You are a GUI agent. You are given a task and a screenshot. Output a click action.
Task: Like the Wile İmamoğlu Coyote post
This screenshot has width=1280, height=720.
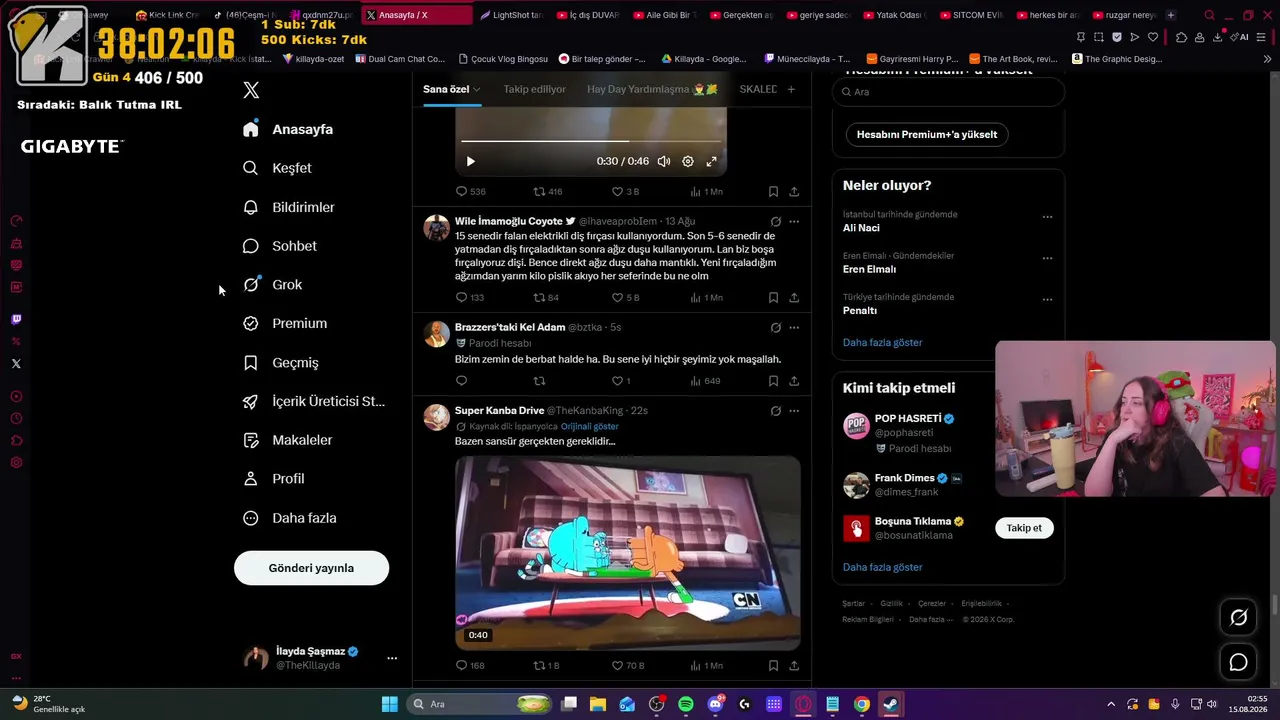coord(625,297)
